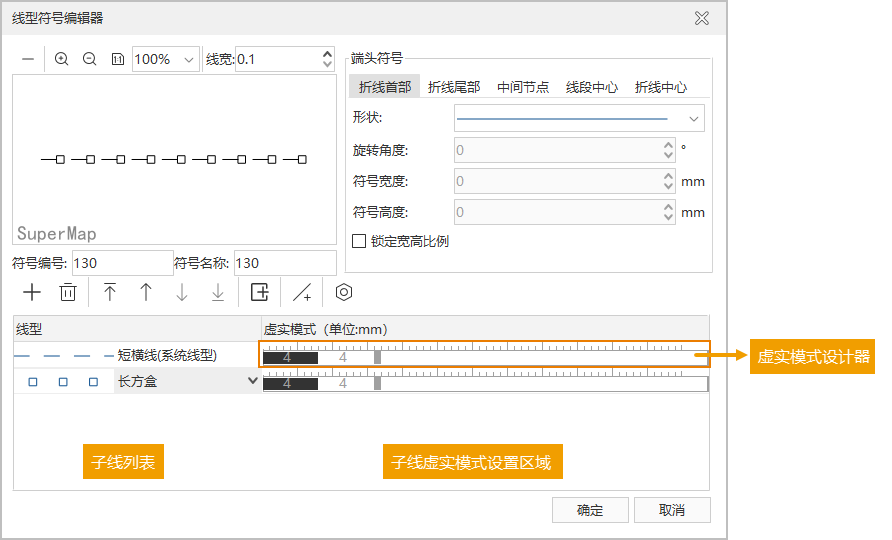Switch to 线段中心 tab
892x540 pixels.
pos(592,86)
